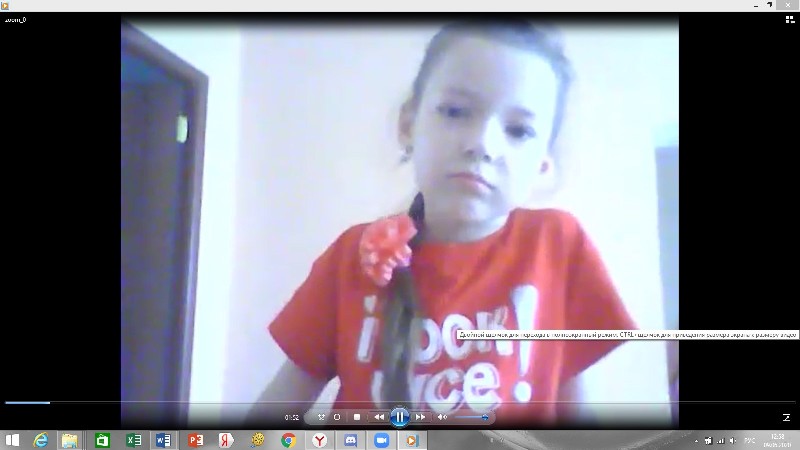
Task: Skip to next with the fast-forward button
Action: 420,416
